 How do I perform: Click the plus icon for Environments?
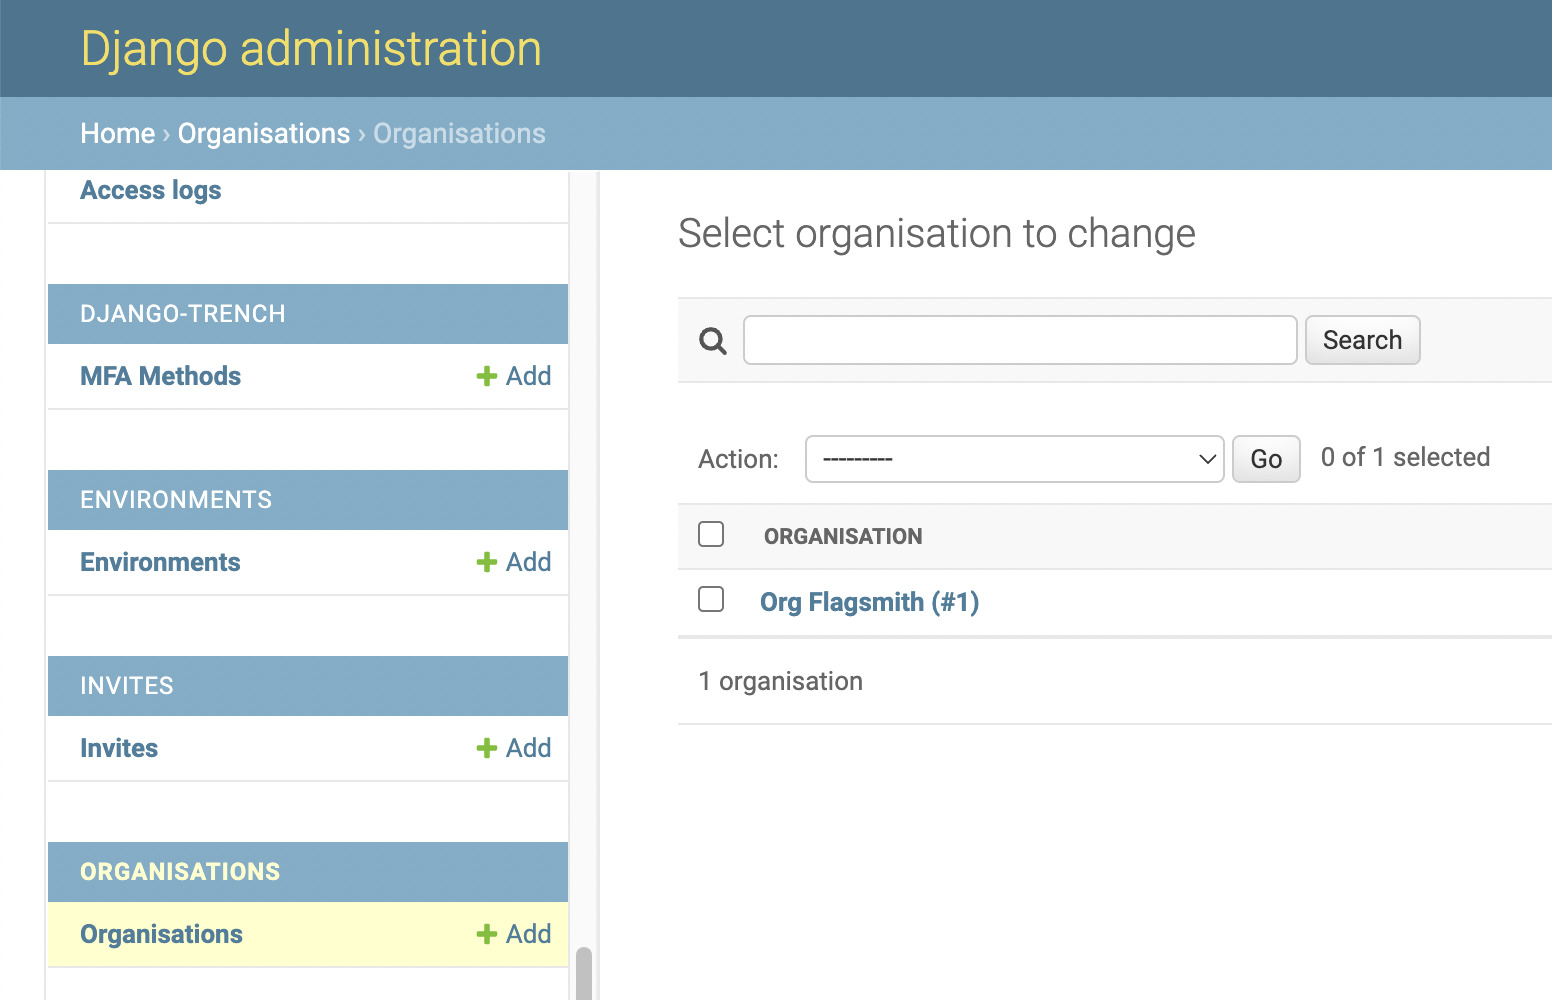[x=487, y=562]
